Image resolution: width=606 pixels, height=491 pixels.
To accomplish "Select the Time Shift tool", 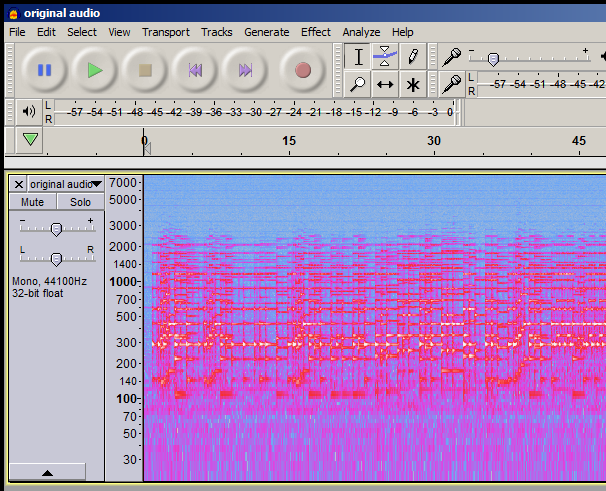I will pos(385,84).
